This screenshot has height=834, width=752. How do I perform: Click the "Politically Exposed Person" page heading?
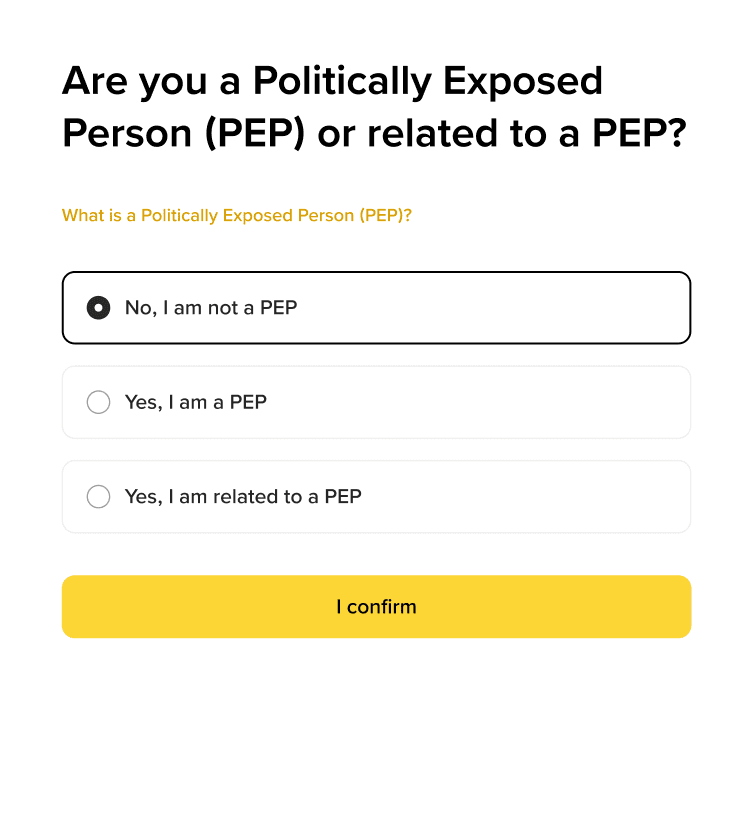point(374,107)
